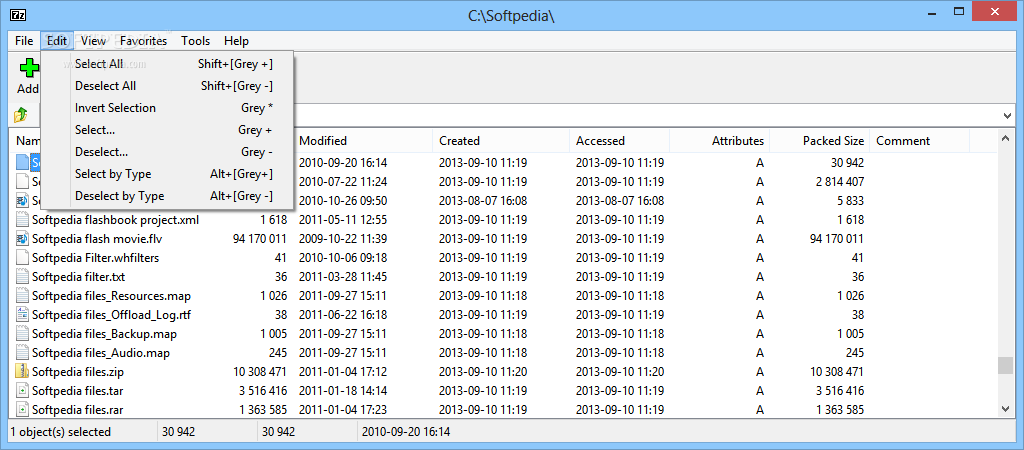Open the Tools menu
The width and height of the screenshot is (1024, 450).
point(195,41)
